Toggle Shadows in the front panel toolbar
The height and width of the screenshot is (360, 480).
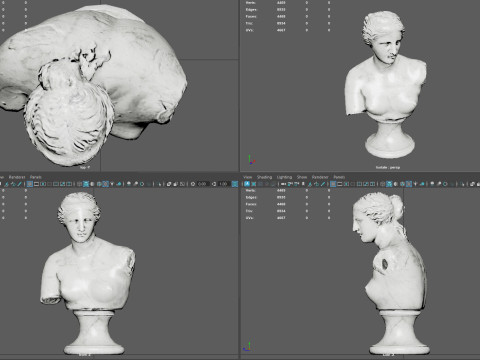(119, 184)
